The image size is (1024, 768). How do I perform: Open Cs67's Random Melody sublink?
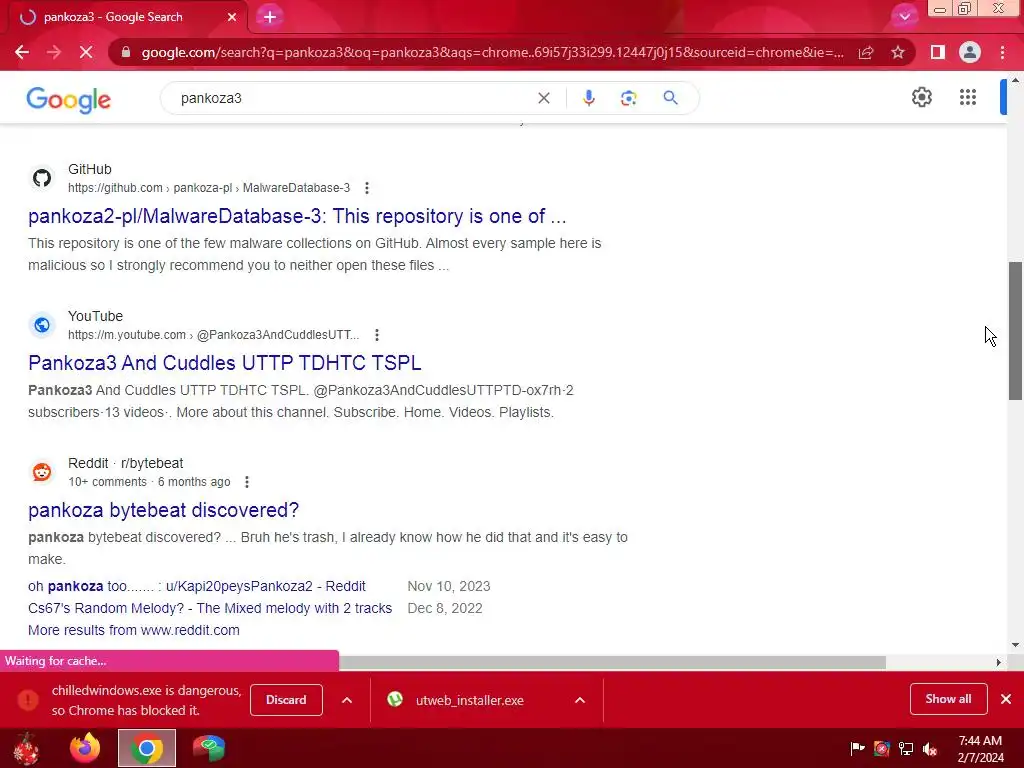click(x=210, y=609)
